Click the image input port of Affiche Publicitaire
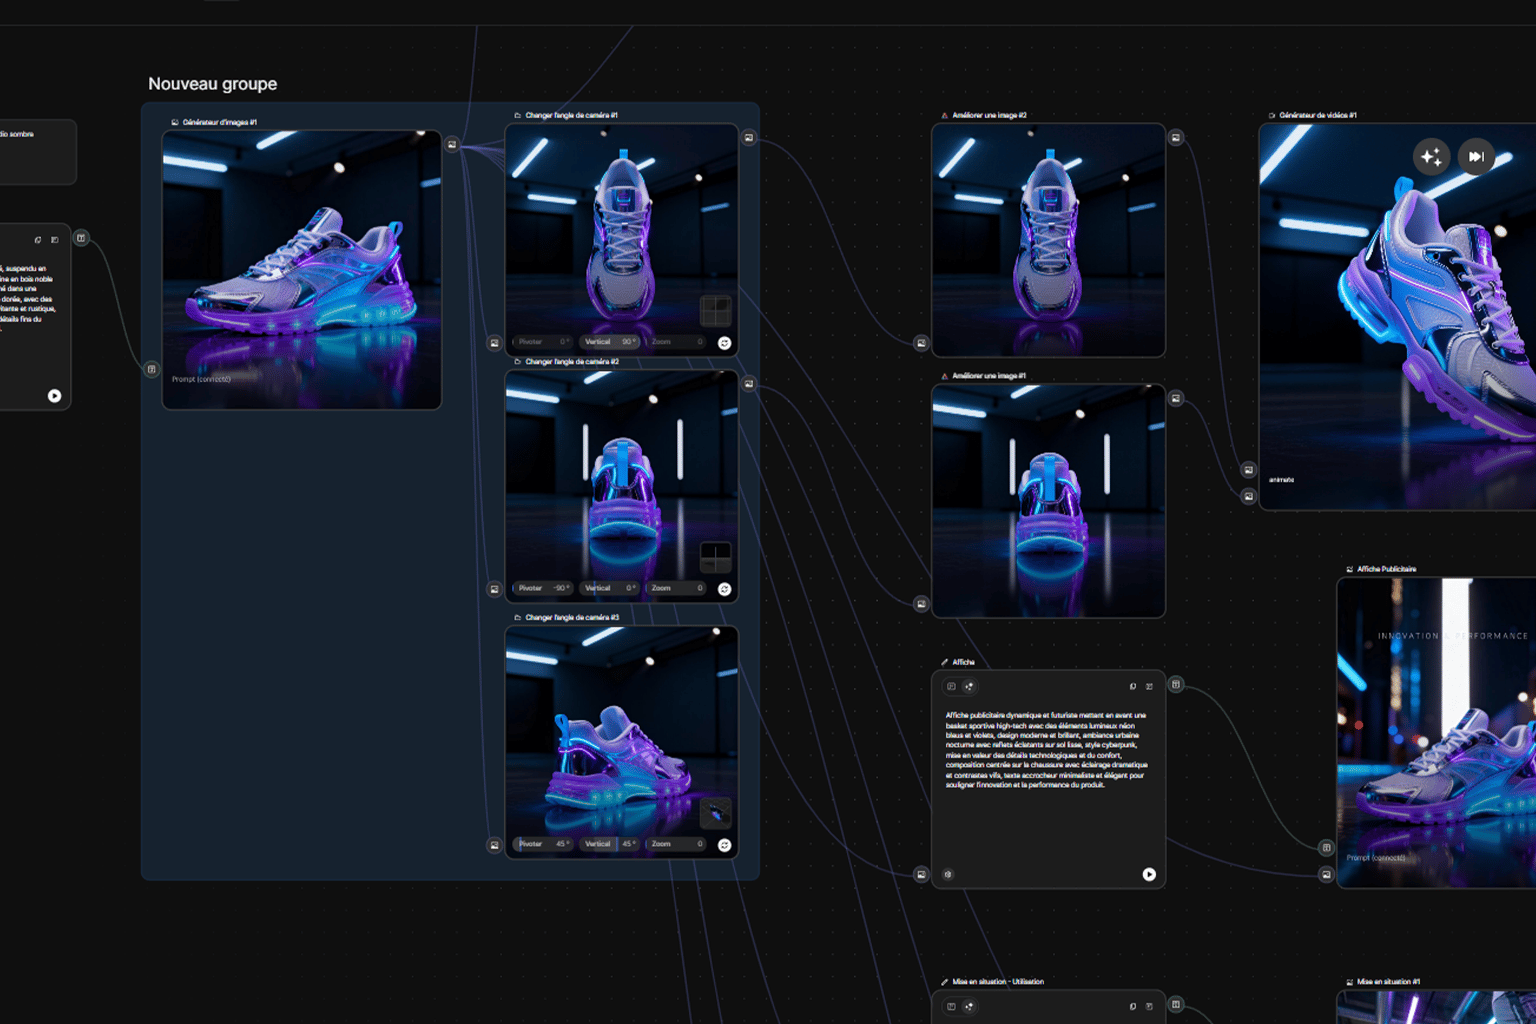Image resolution: width=1536 pixels, height=1024 pixels. tap(1326, 875)
